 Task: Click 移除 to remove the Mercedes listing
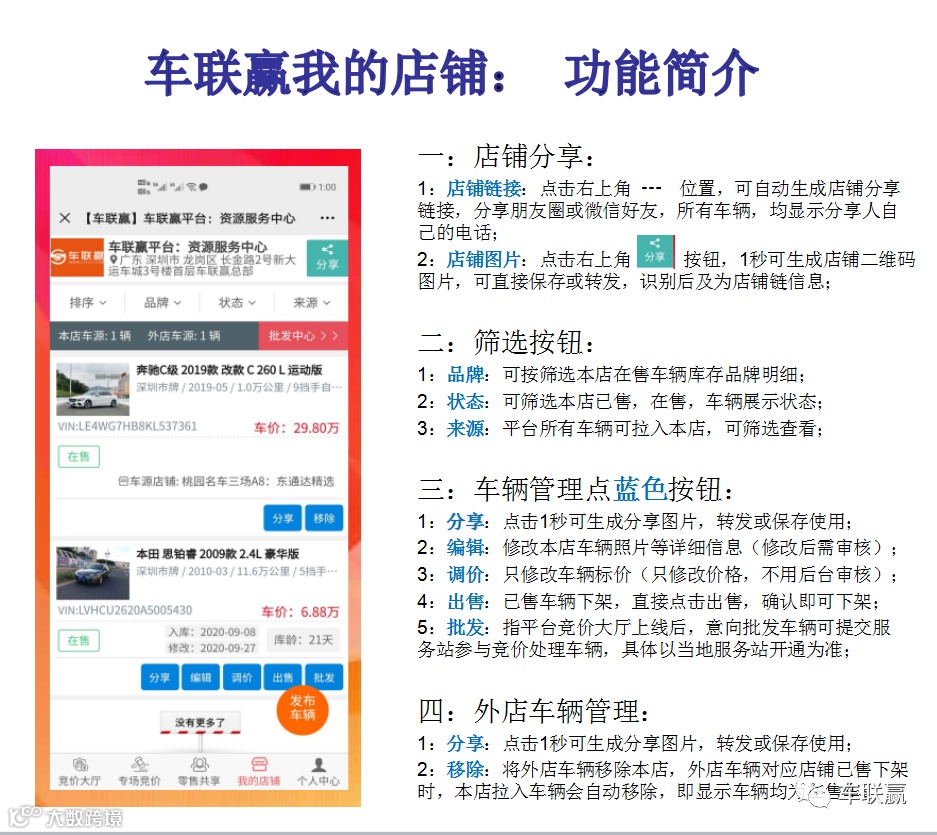(x=324, y=518)
